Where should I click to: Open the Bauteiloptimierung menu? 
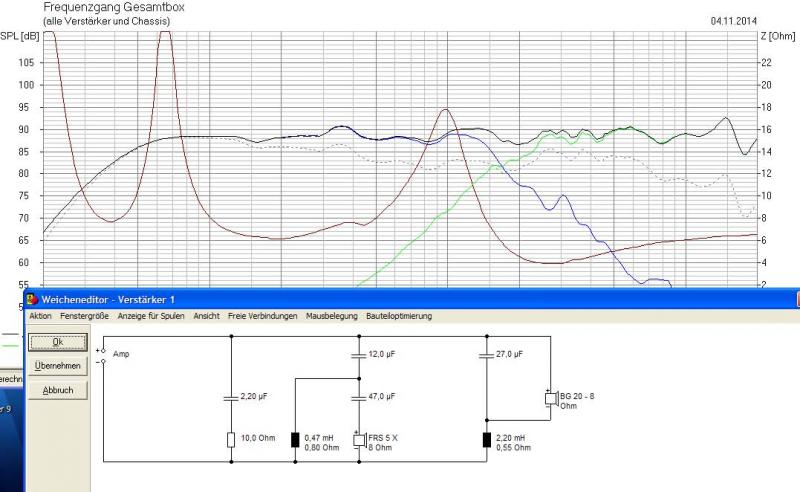tap(399, 316)
